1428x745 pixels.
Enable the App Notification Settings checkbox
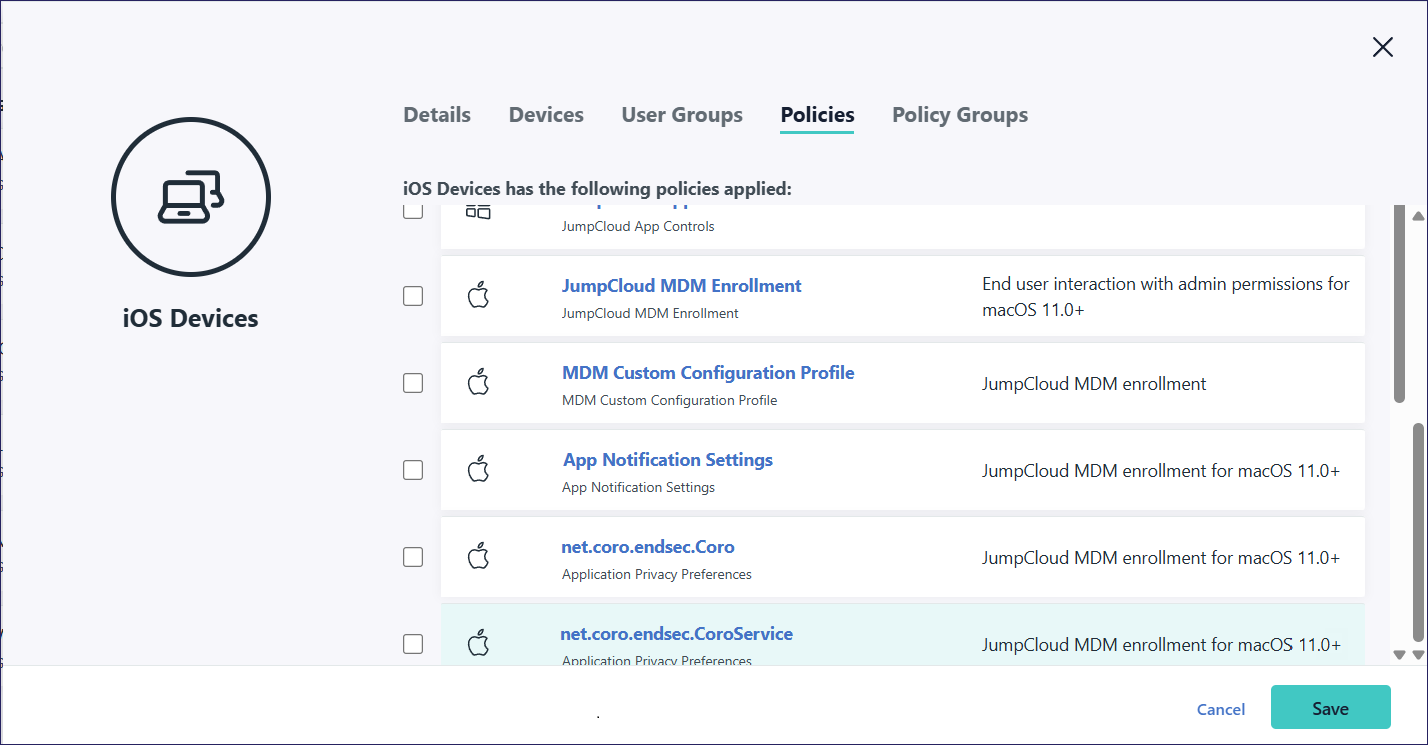(x=413, y=470)
